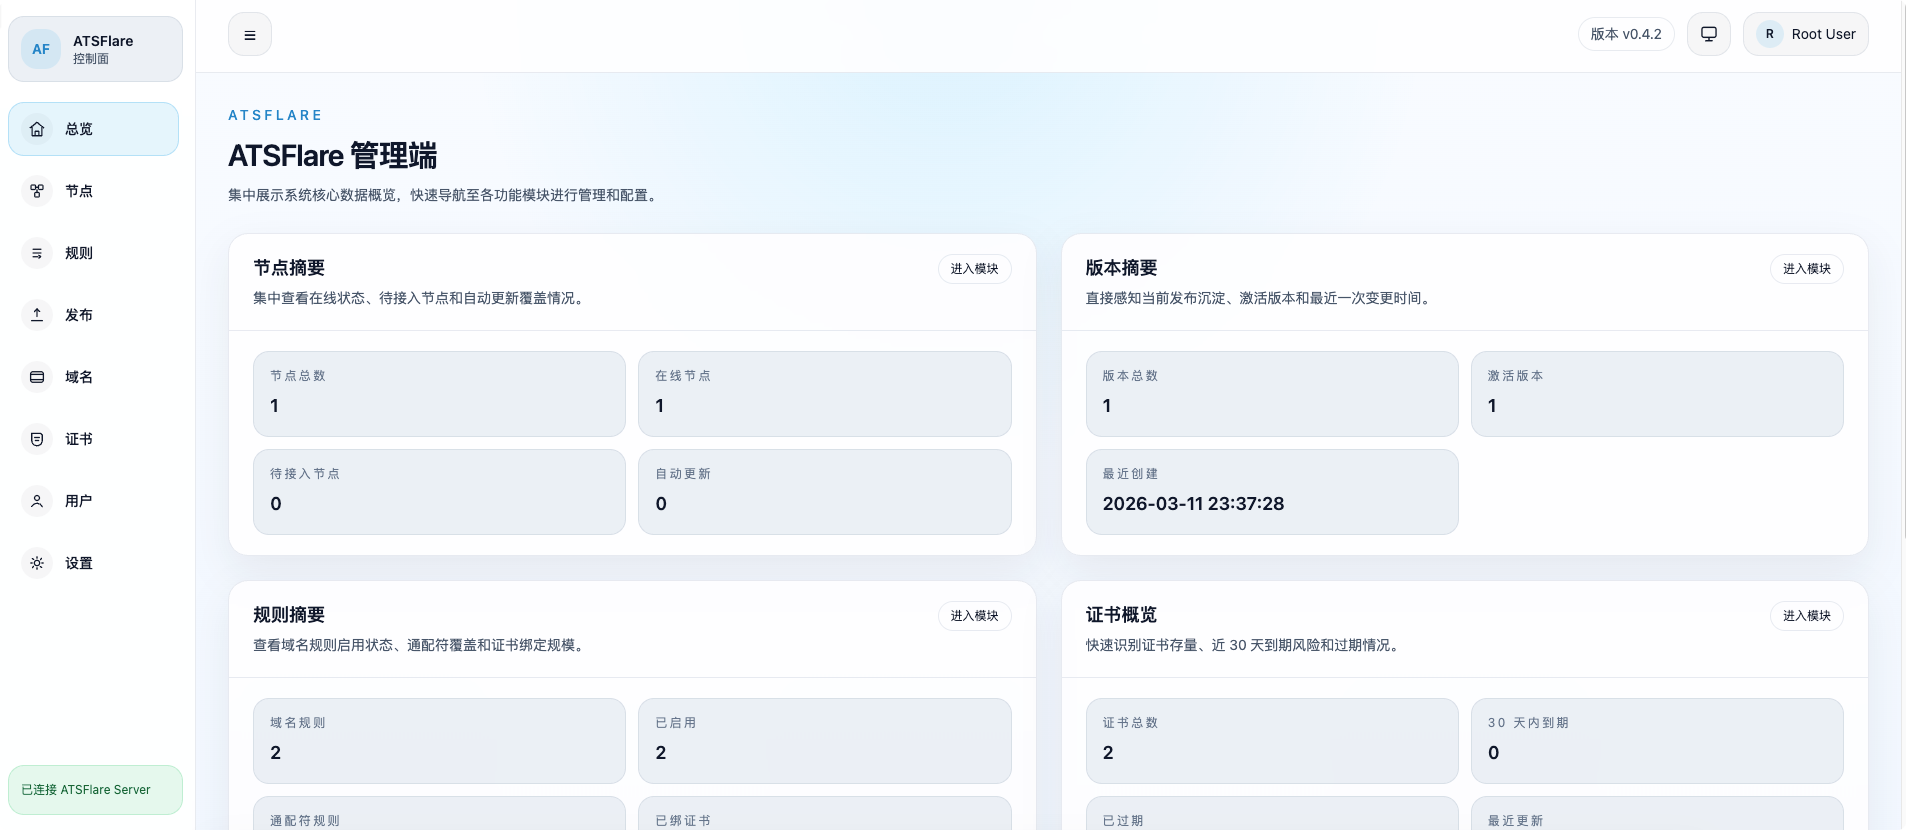Switch to 域名 menu label
Image resolution: width=1906 pixels, height=830 pixels.
tap(79, 377)
